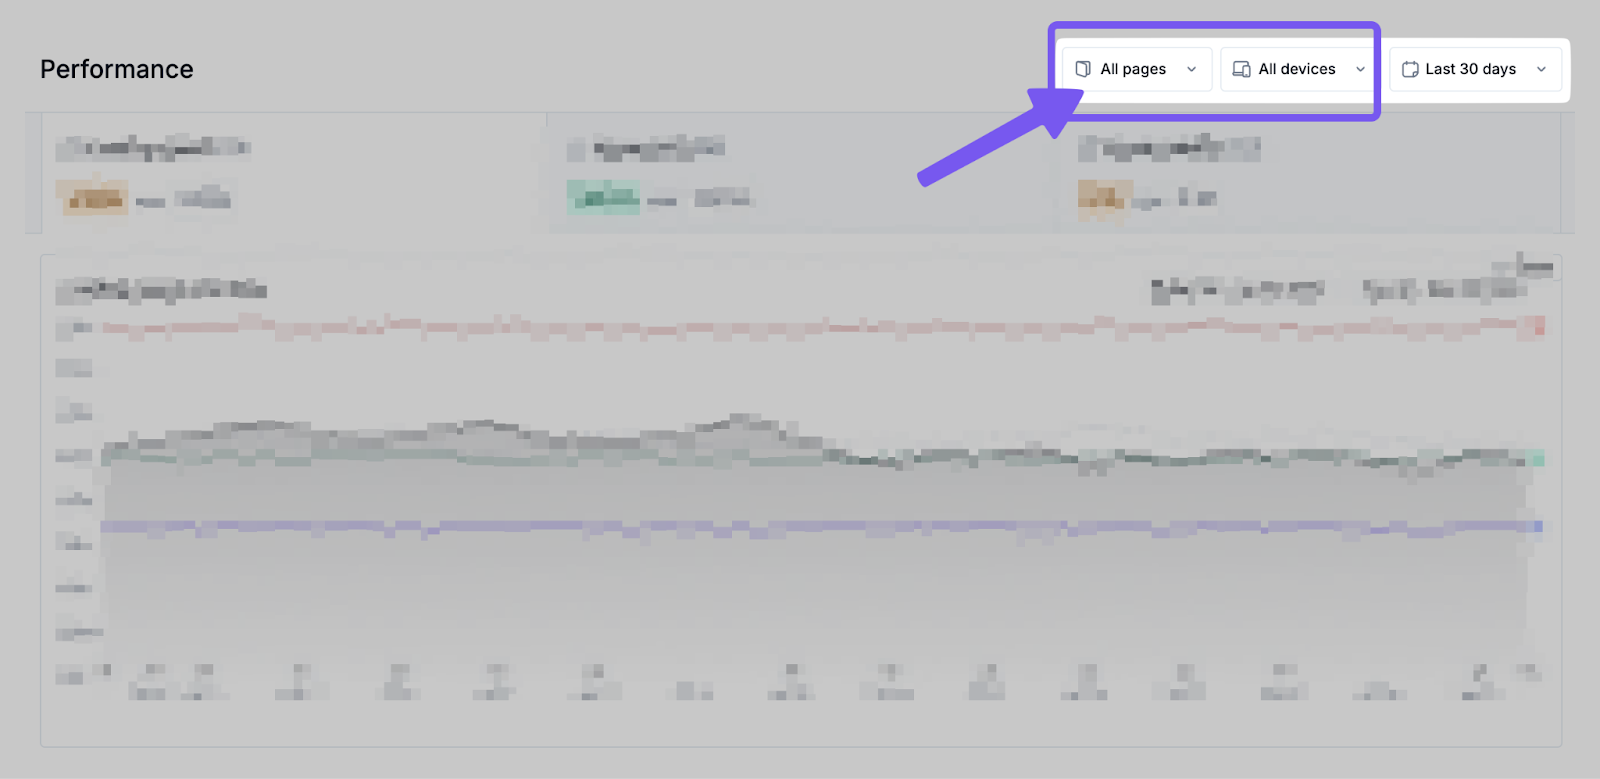Open the All devices dropdown
Image resolution: width=1600 pixels, height=779 pixels.
(x=1297, y=69)
